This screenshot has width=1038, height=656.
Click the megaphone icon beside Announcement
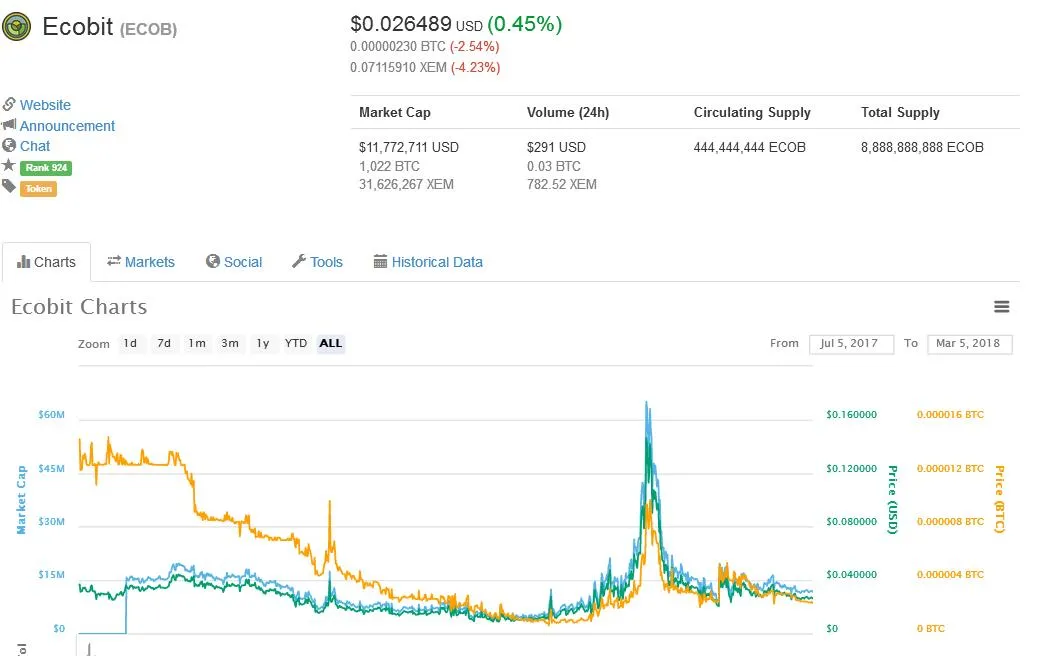(9, 124)
